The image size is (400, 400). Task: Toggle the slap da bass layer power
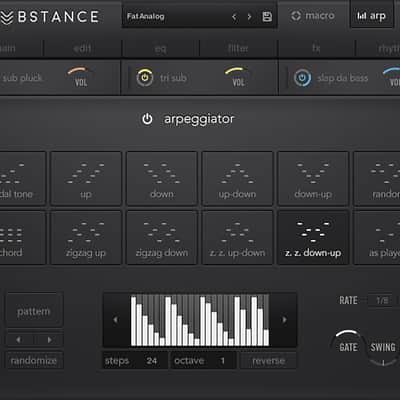point(302,78)
